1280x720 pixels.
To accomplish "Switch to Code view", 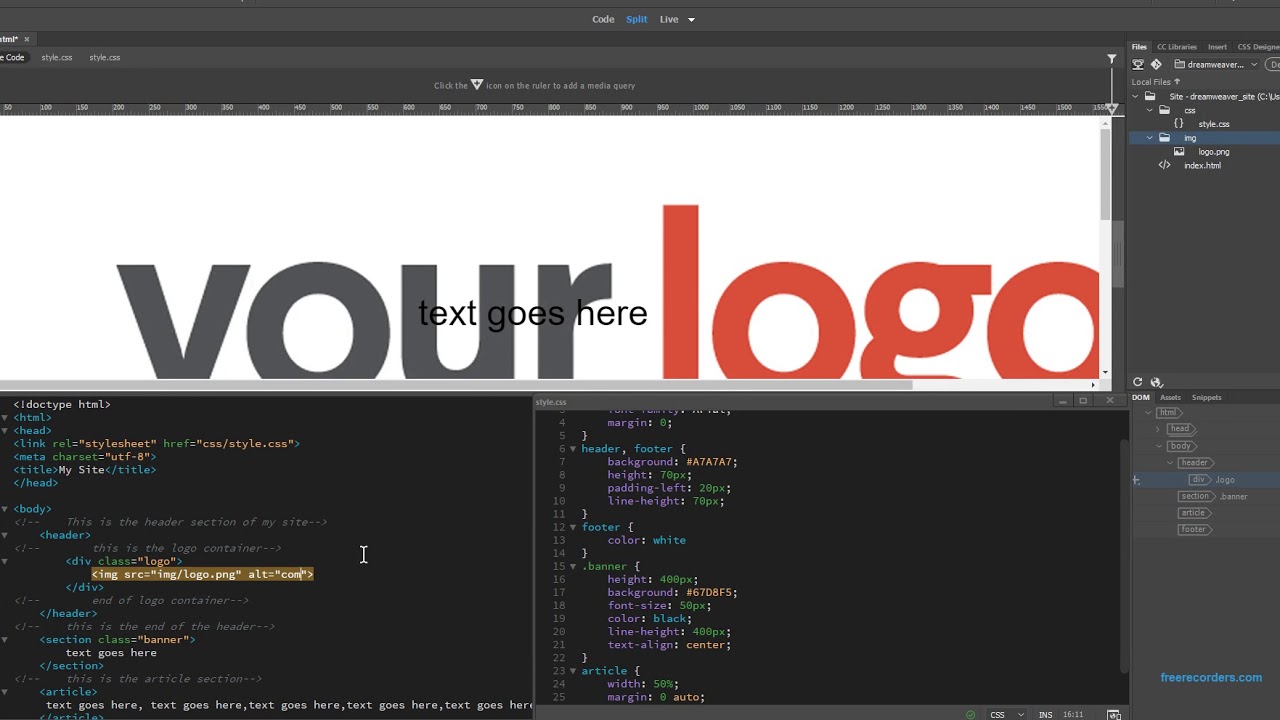I will click(603, 19).
